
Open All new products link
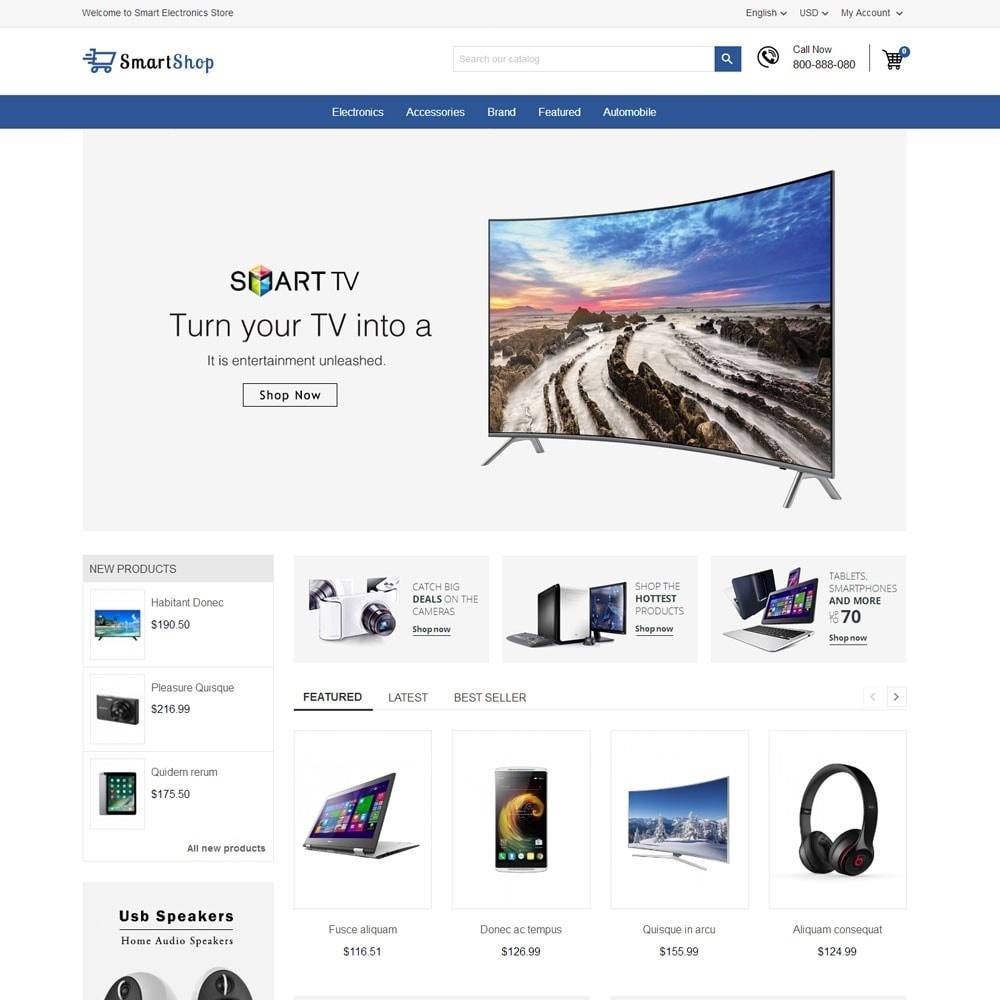[x=226, y=848]
